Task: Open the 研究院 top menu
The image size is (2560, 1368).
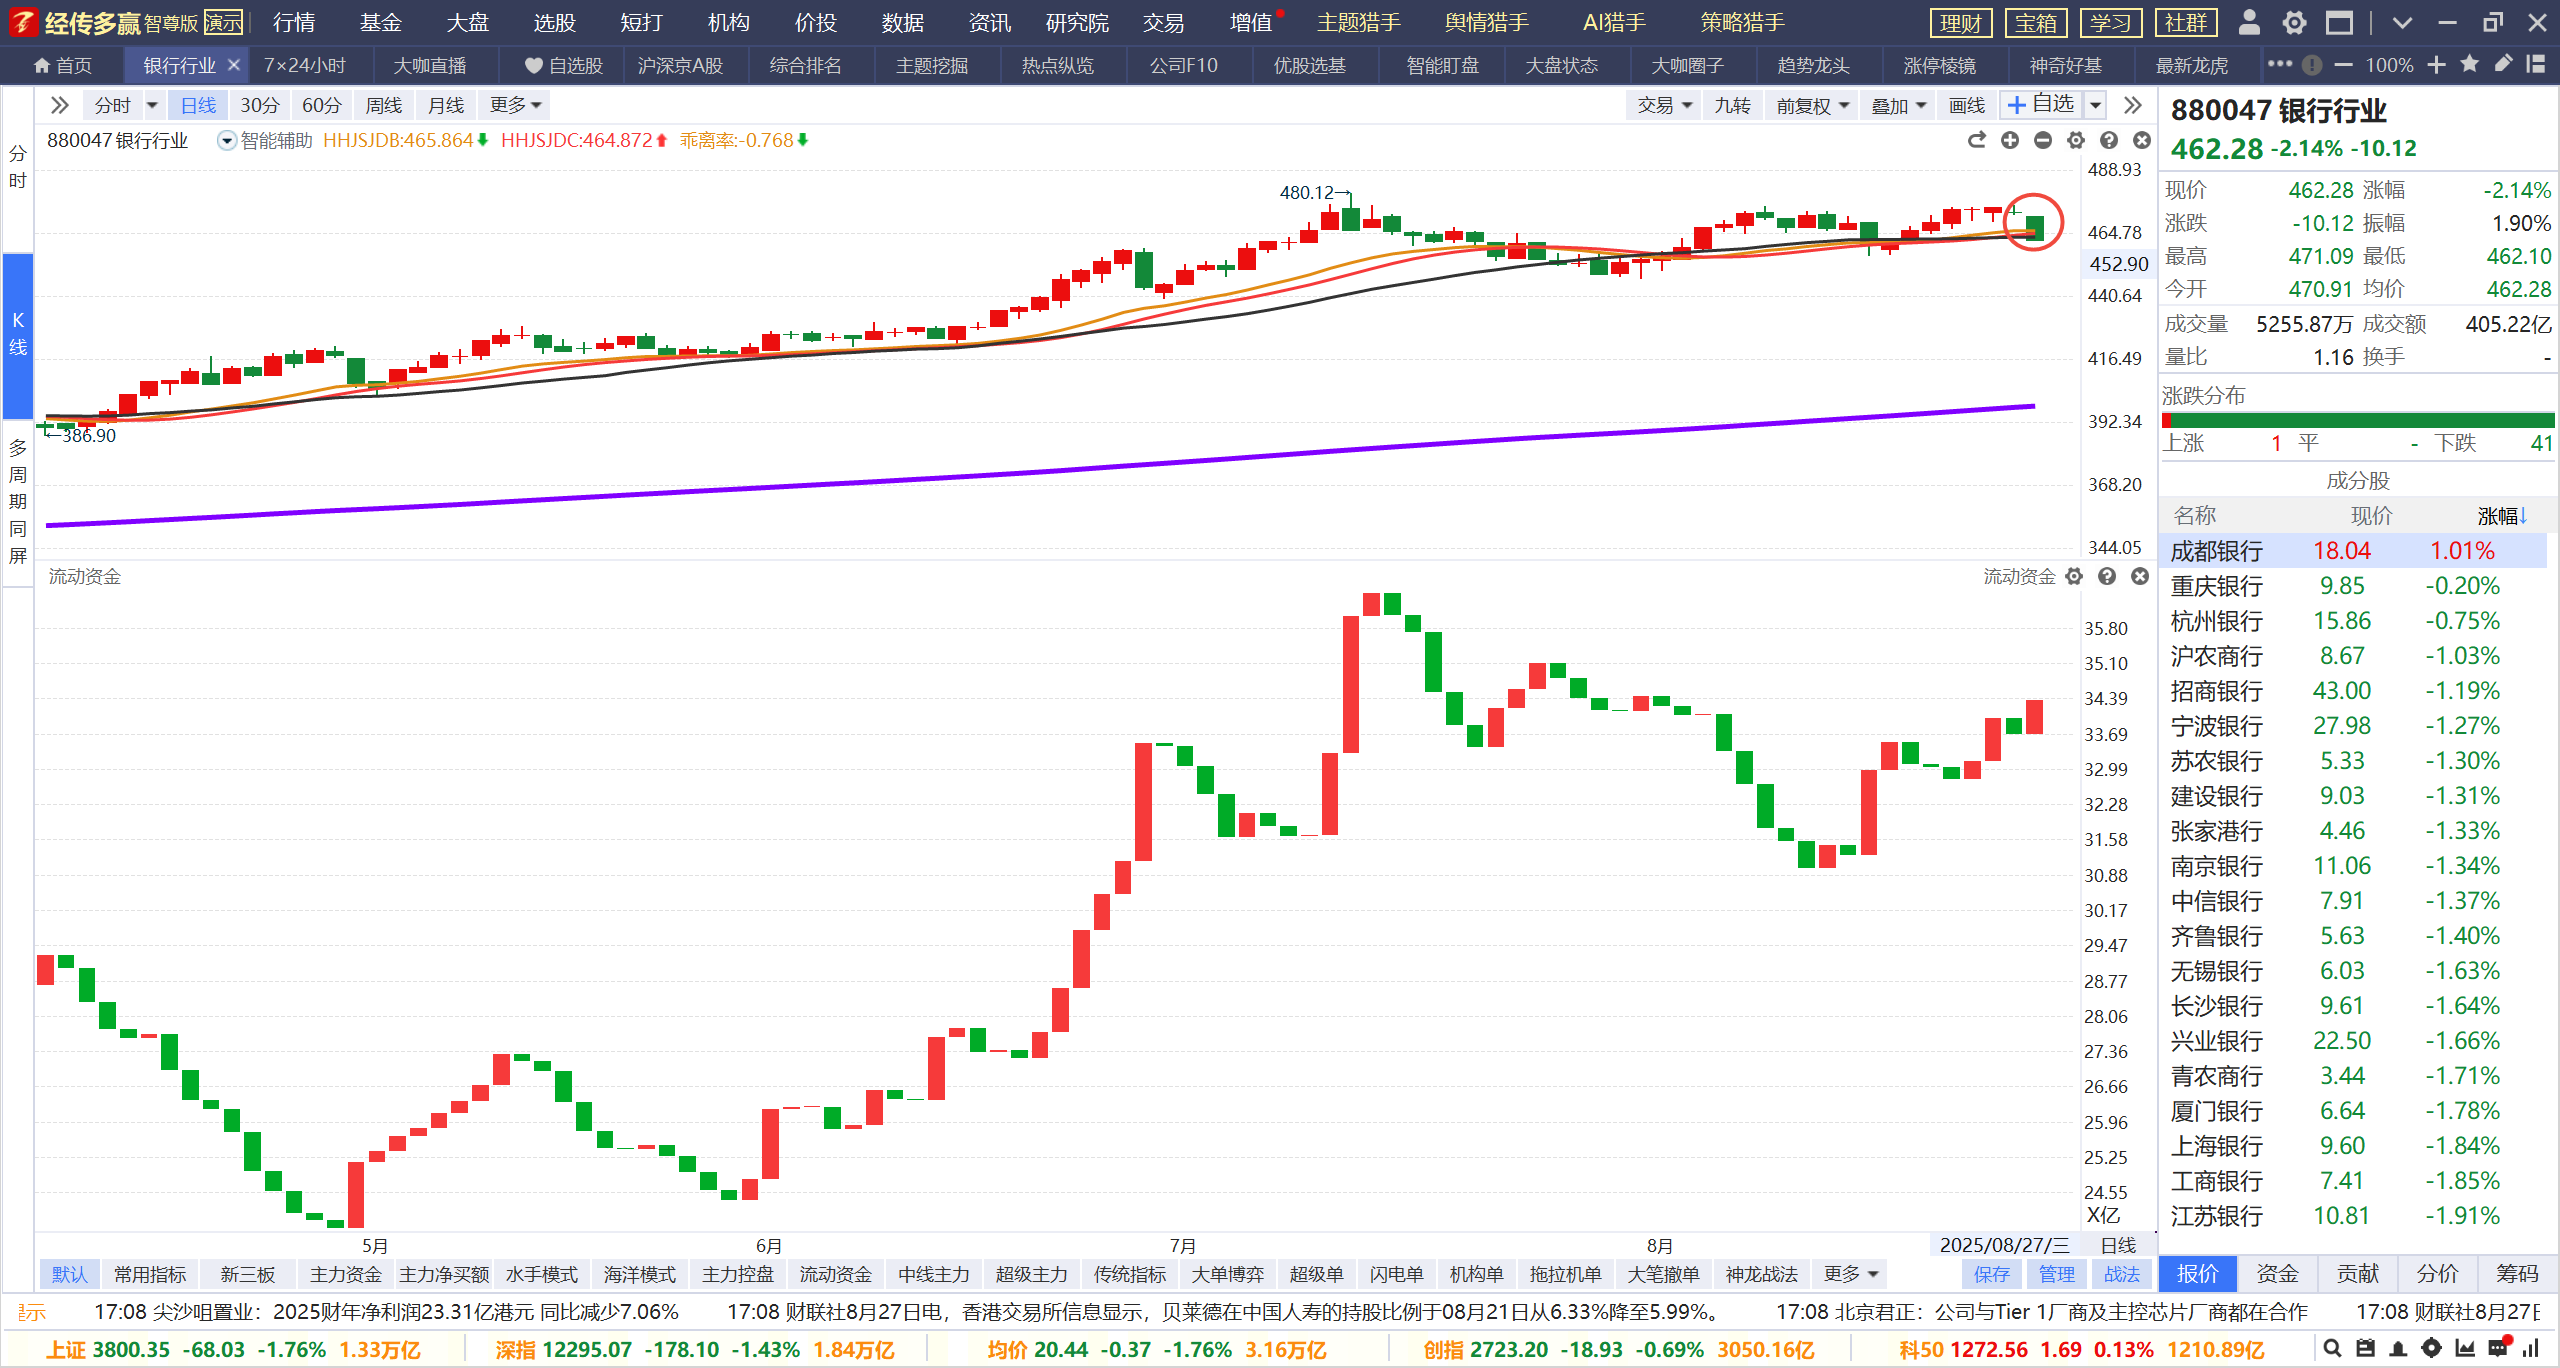Action: [1076, 22]
